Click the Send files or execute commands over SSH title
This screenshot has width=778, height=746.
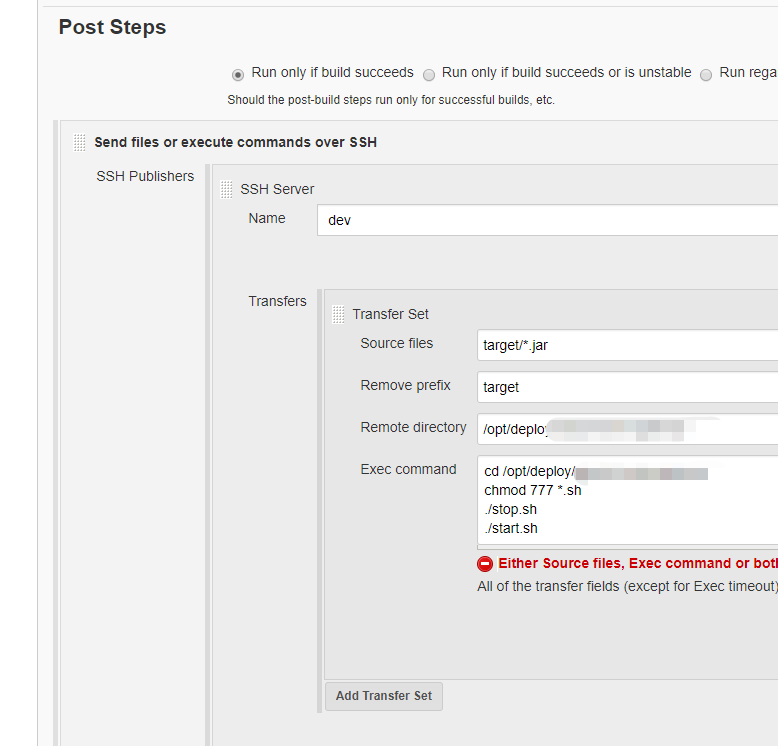(235, 142)
